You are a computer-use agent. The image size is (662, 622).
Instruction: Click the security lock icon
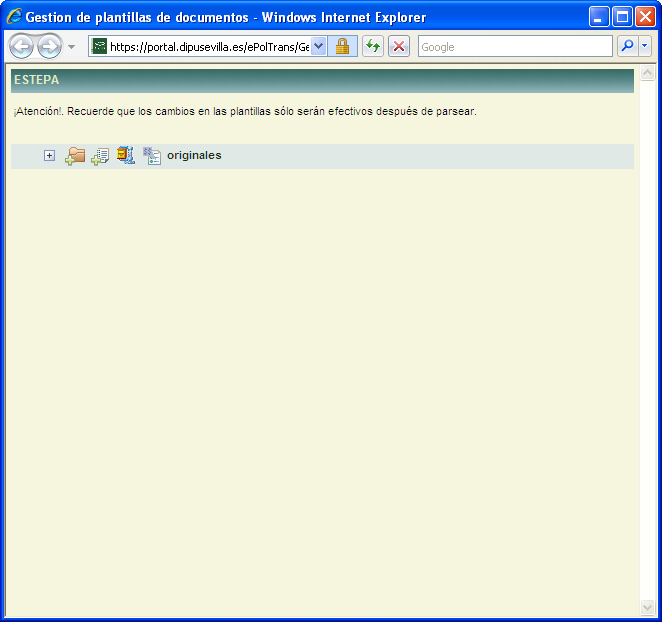(x=342, y=47)
